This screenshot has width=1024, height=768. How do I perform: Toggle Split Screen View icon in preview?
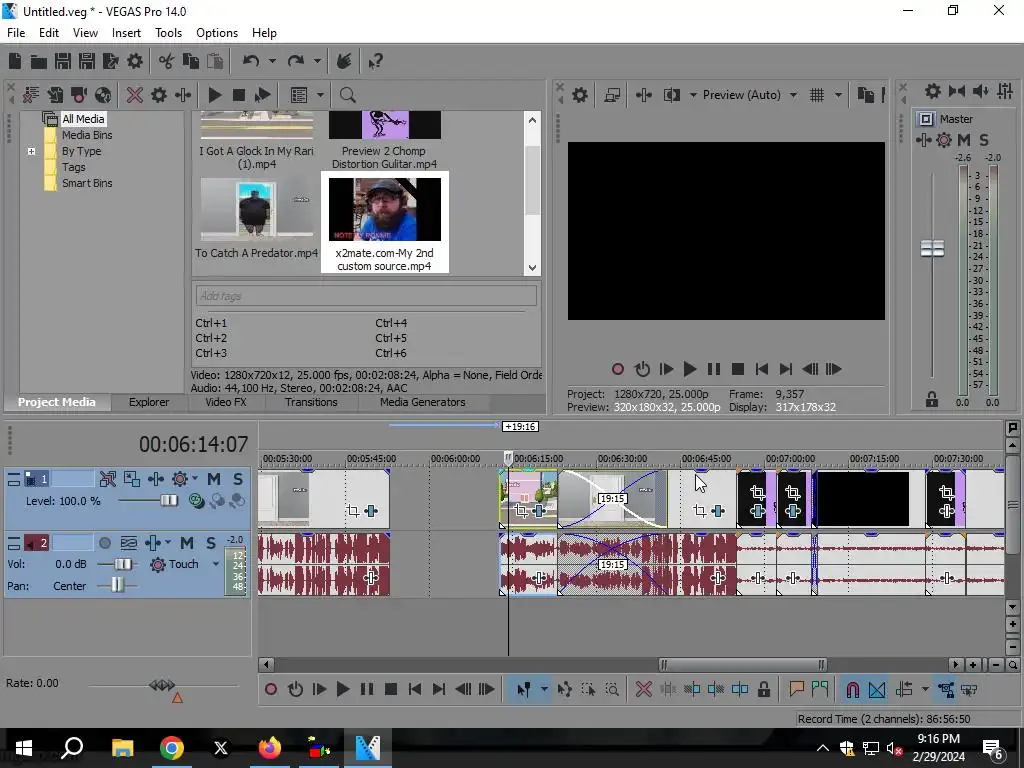click(672, 95)
